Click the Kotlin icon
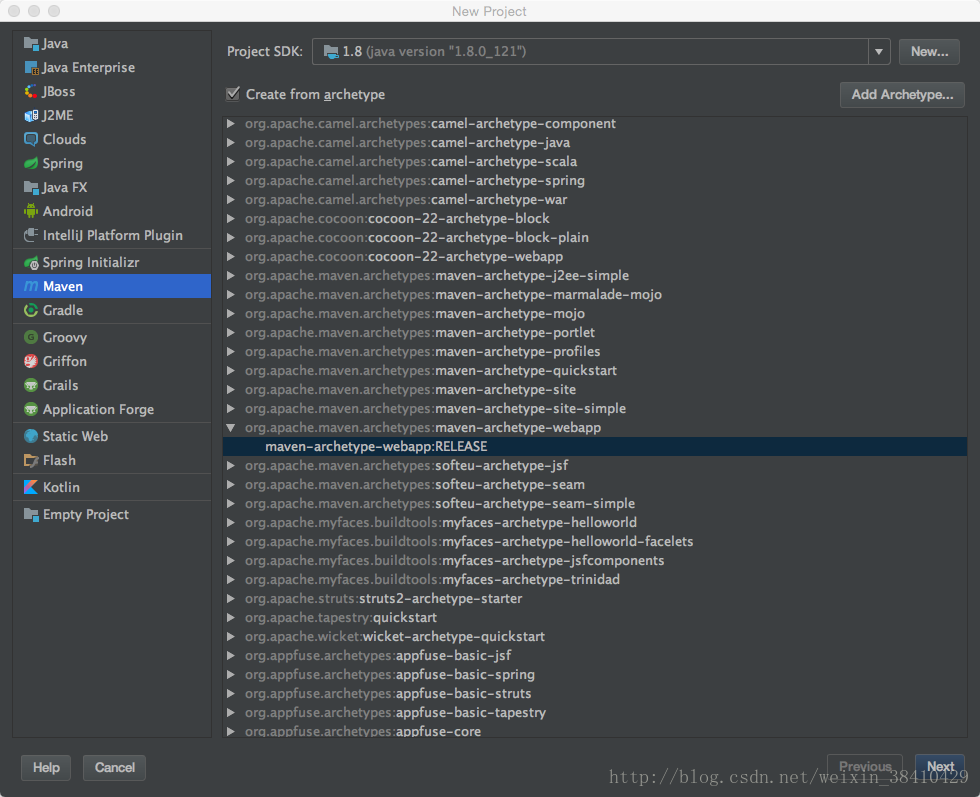Viewport: 980px width, 797px height. click(x=31, y=487)
